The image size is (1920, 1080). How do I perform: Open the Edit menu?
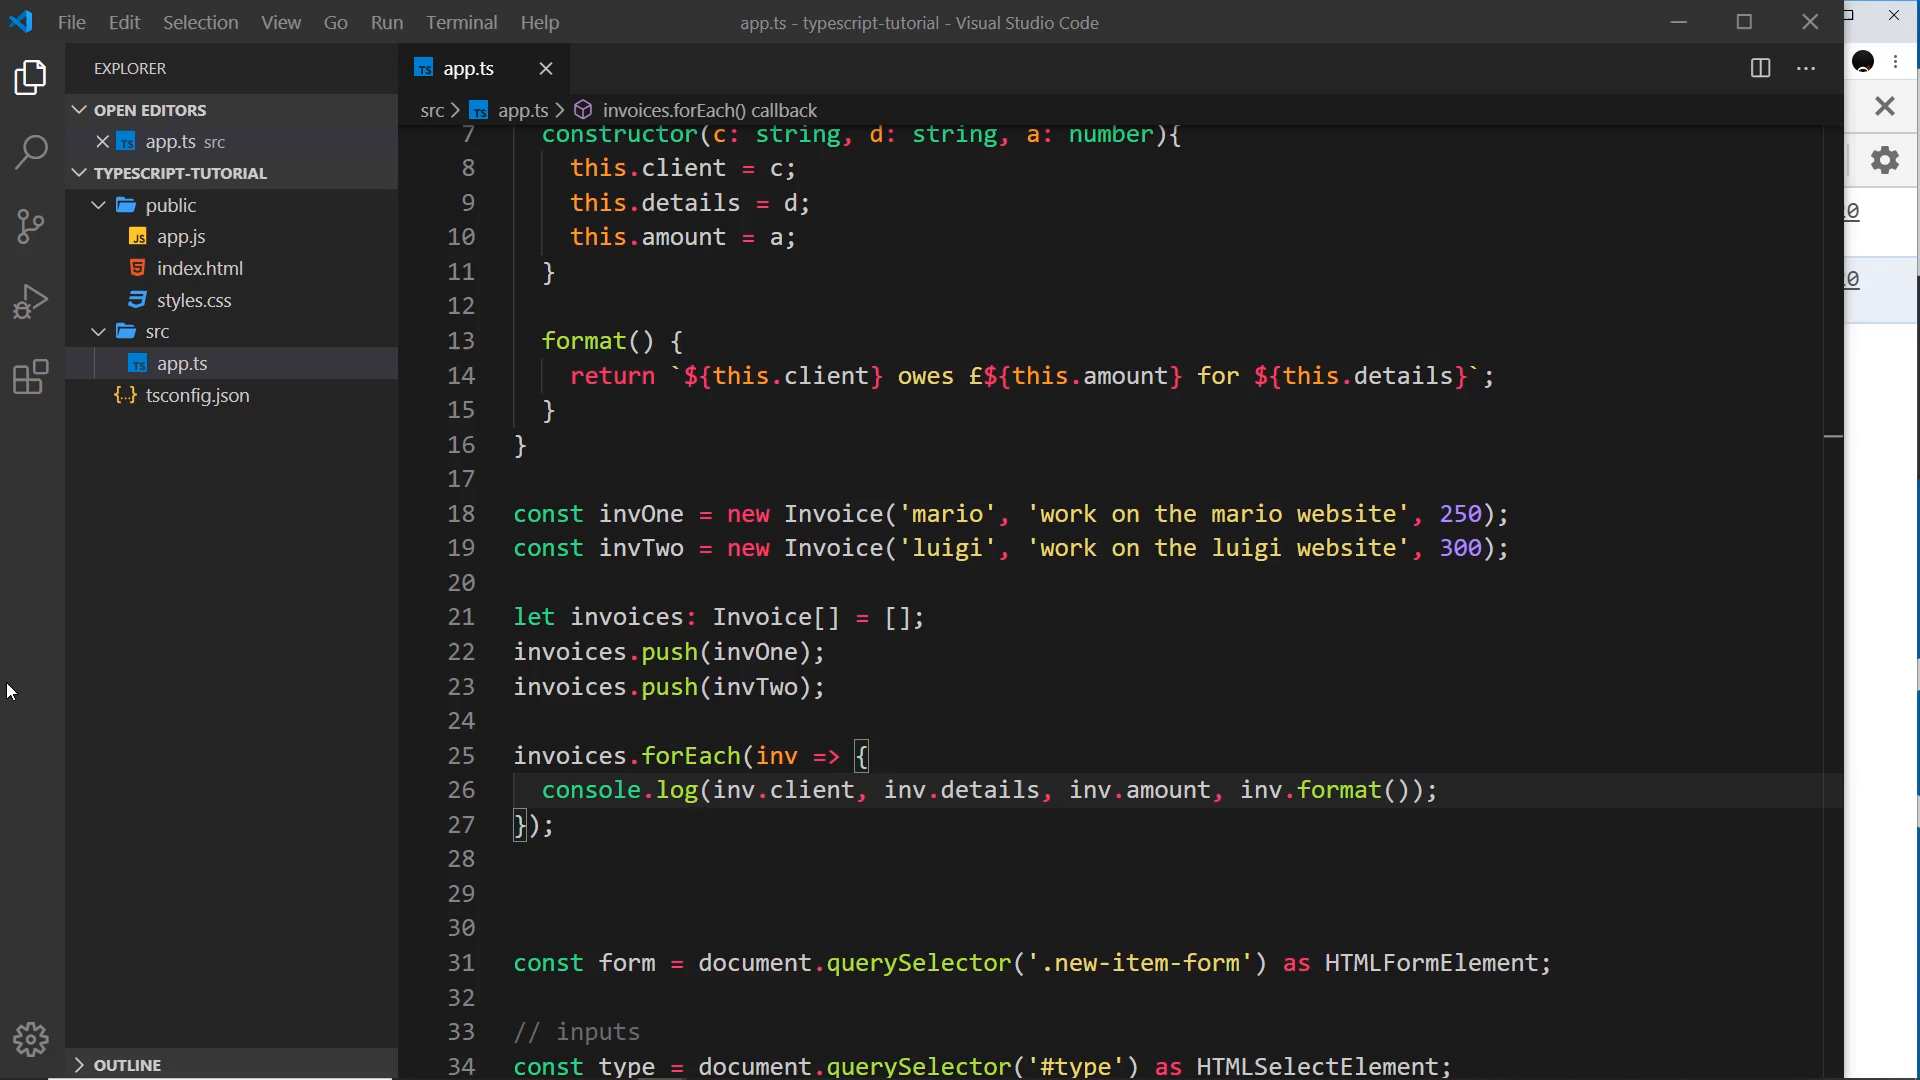124,22
